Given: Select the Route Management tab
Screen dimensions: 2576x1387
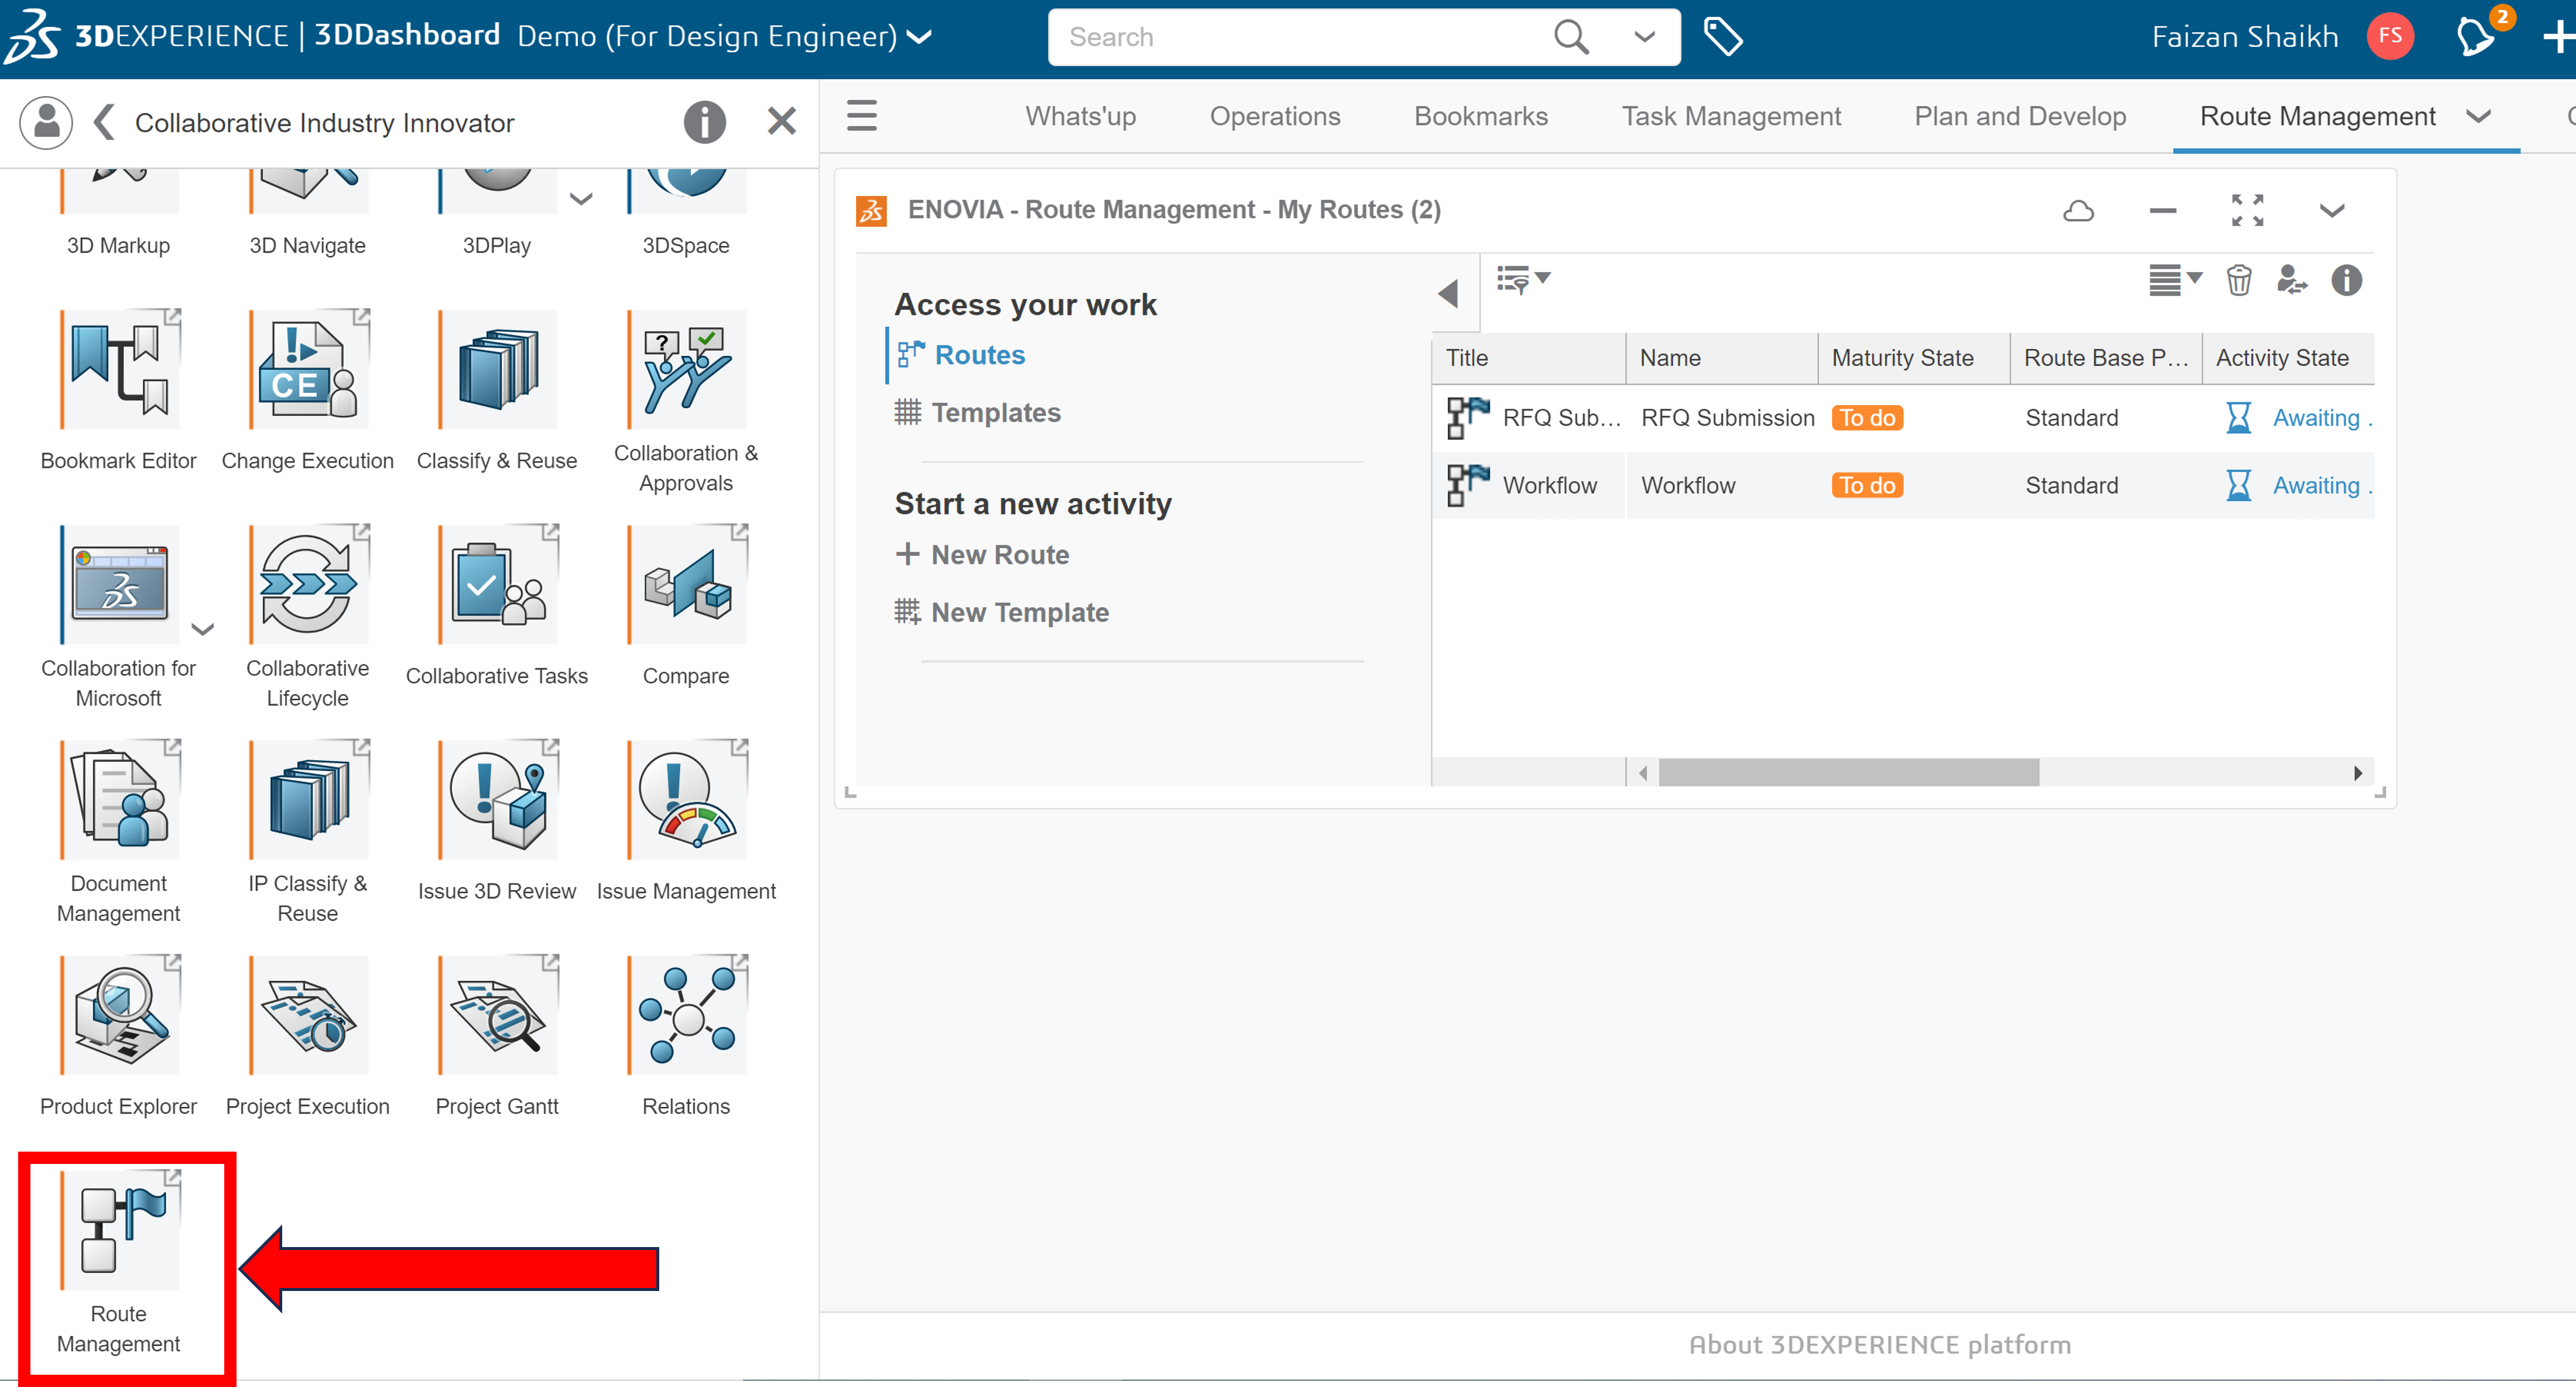Looking at the screenshot, I should click(2317, 116).
